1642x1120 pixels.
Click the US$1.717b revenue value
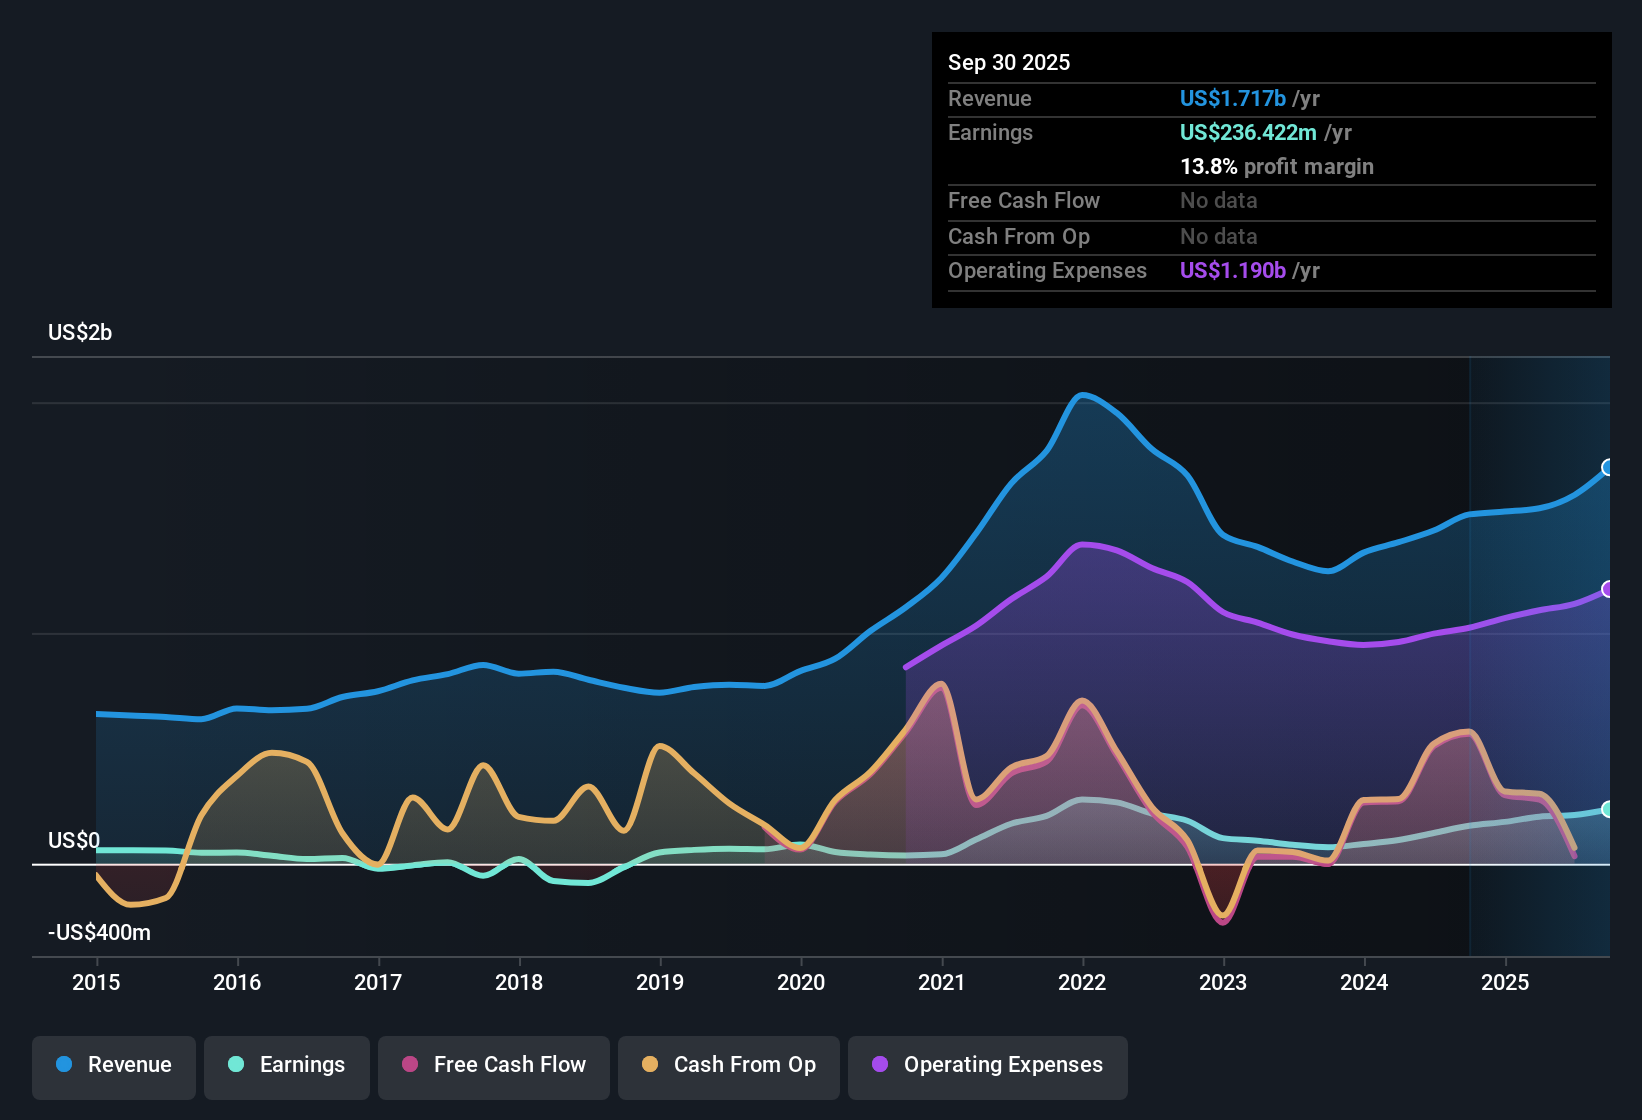coord(1232,98)
